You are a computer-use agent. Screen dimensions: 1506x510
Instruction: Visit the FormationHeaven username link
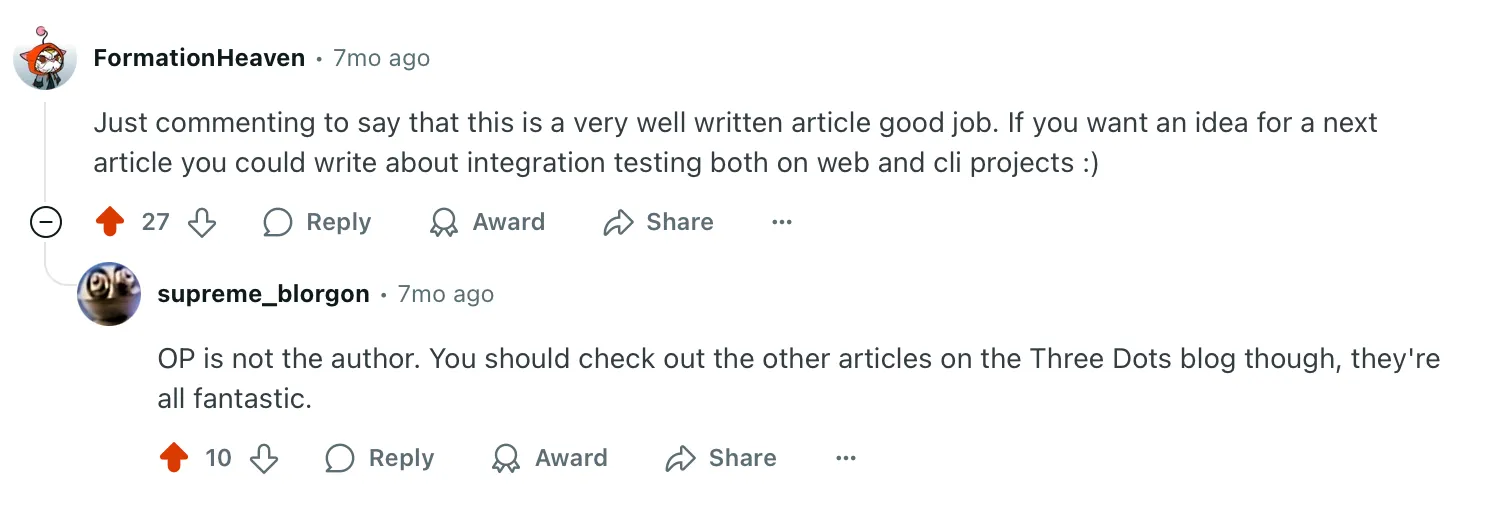coord(199,58)
